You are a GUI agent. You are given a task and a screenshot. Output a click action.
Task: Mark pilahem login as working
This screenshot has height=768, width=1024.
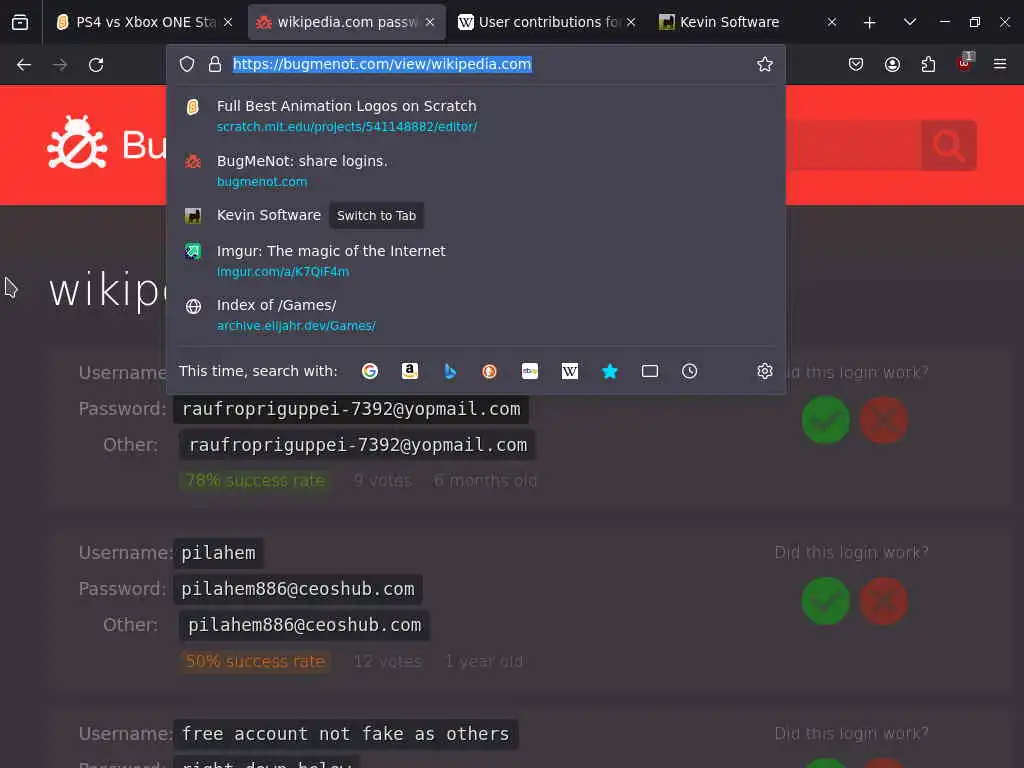(825, 601)
